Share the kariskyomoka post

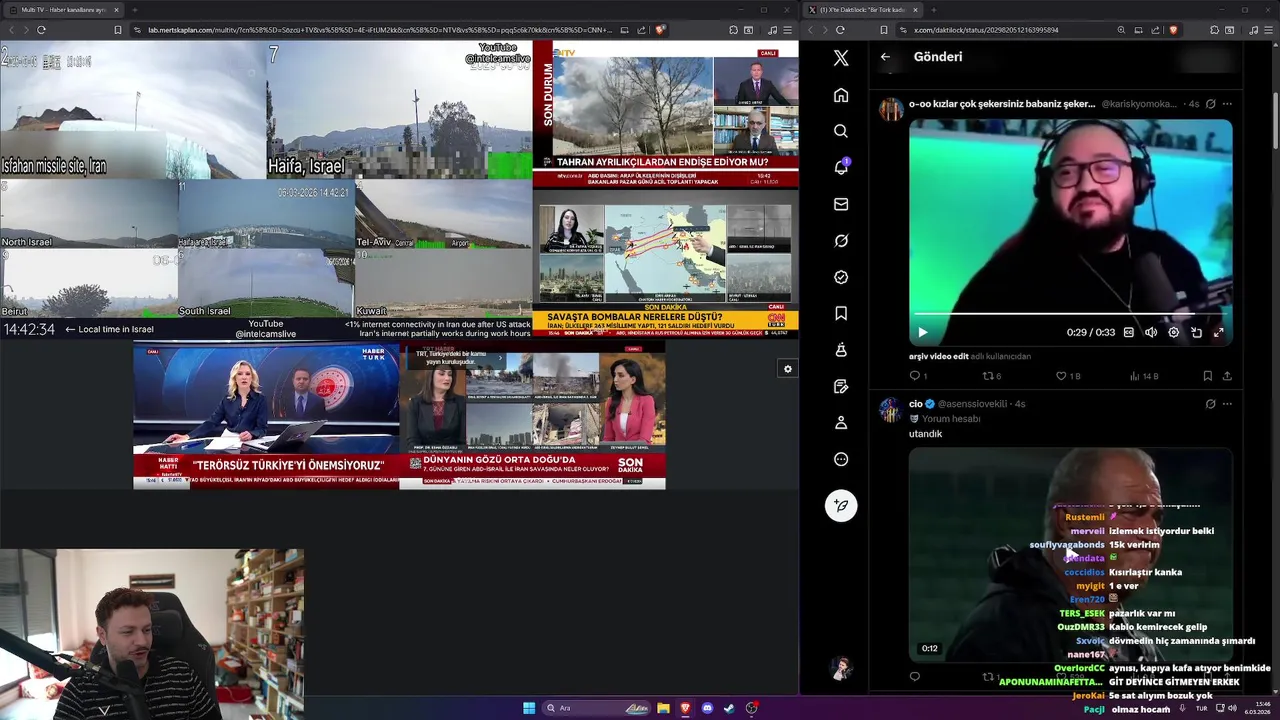pos(1227,376)
